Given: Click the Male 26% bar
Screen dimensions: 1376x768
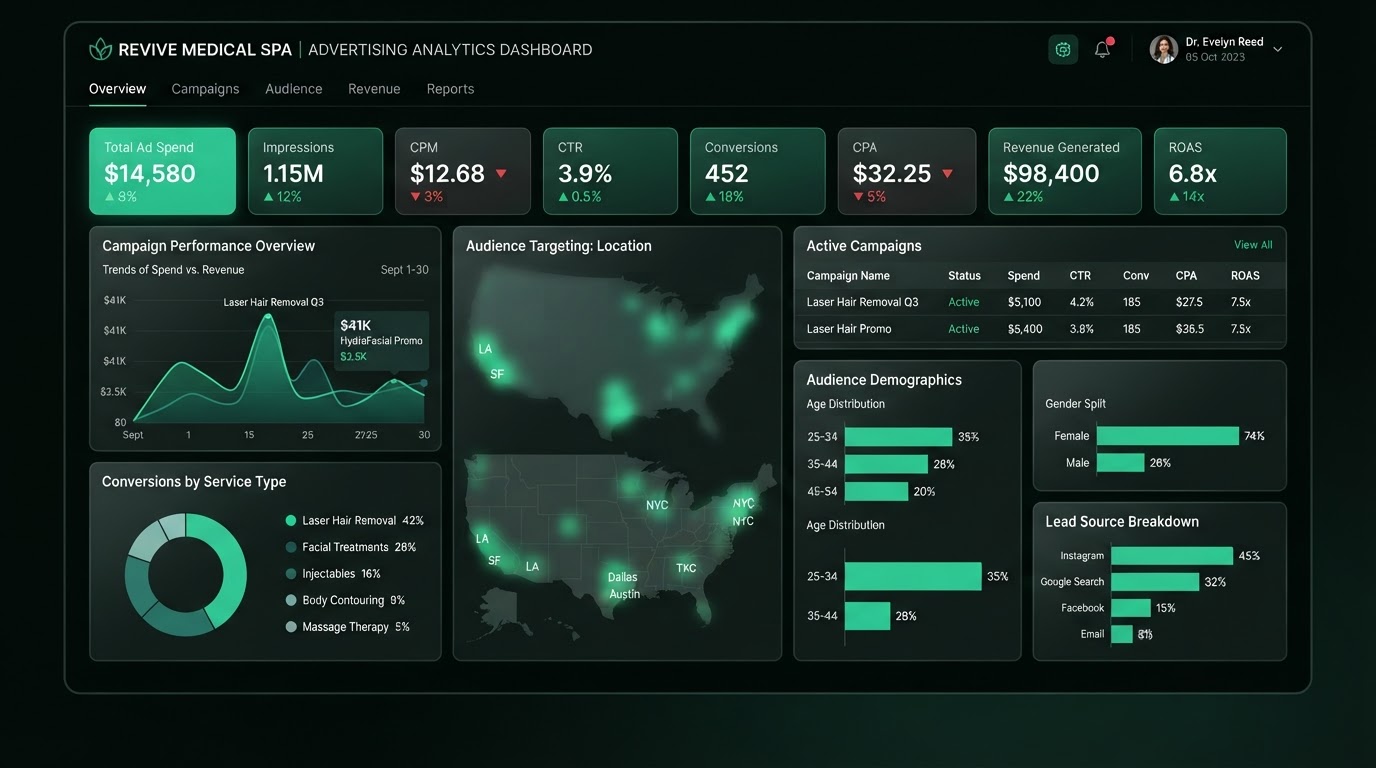Looking at the screenshot, I should click(1121, 463).
